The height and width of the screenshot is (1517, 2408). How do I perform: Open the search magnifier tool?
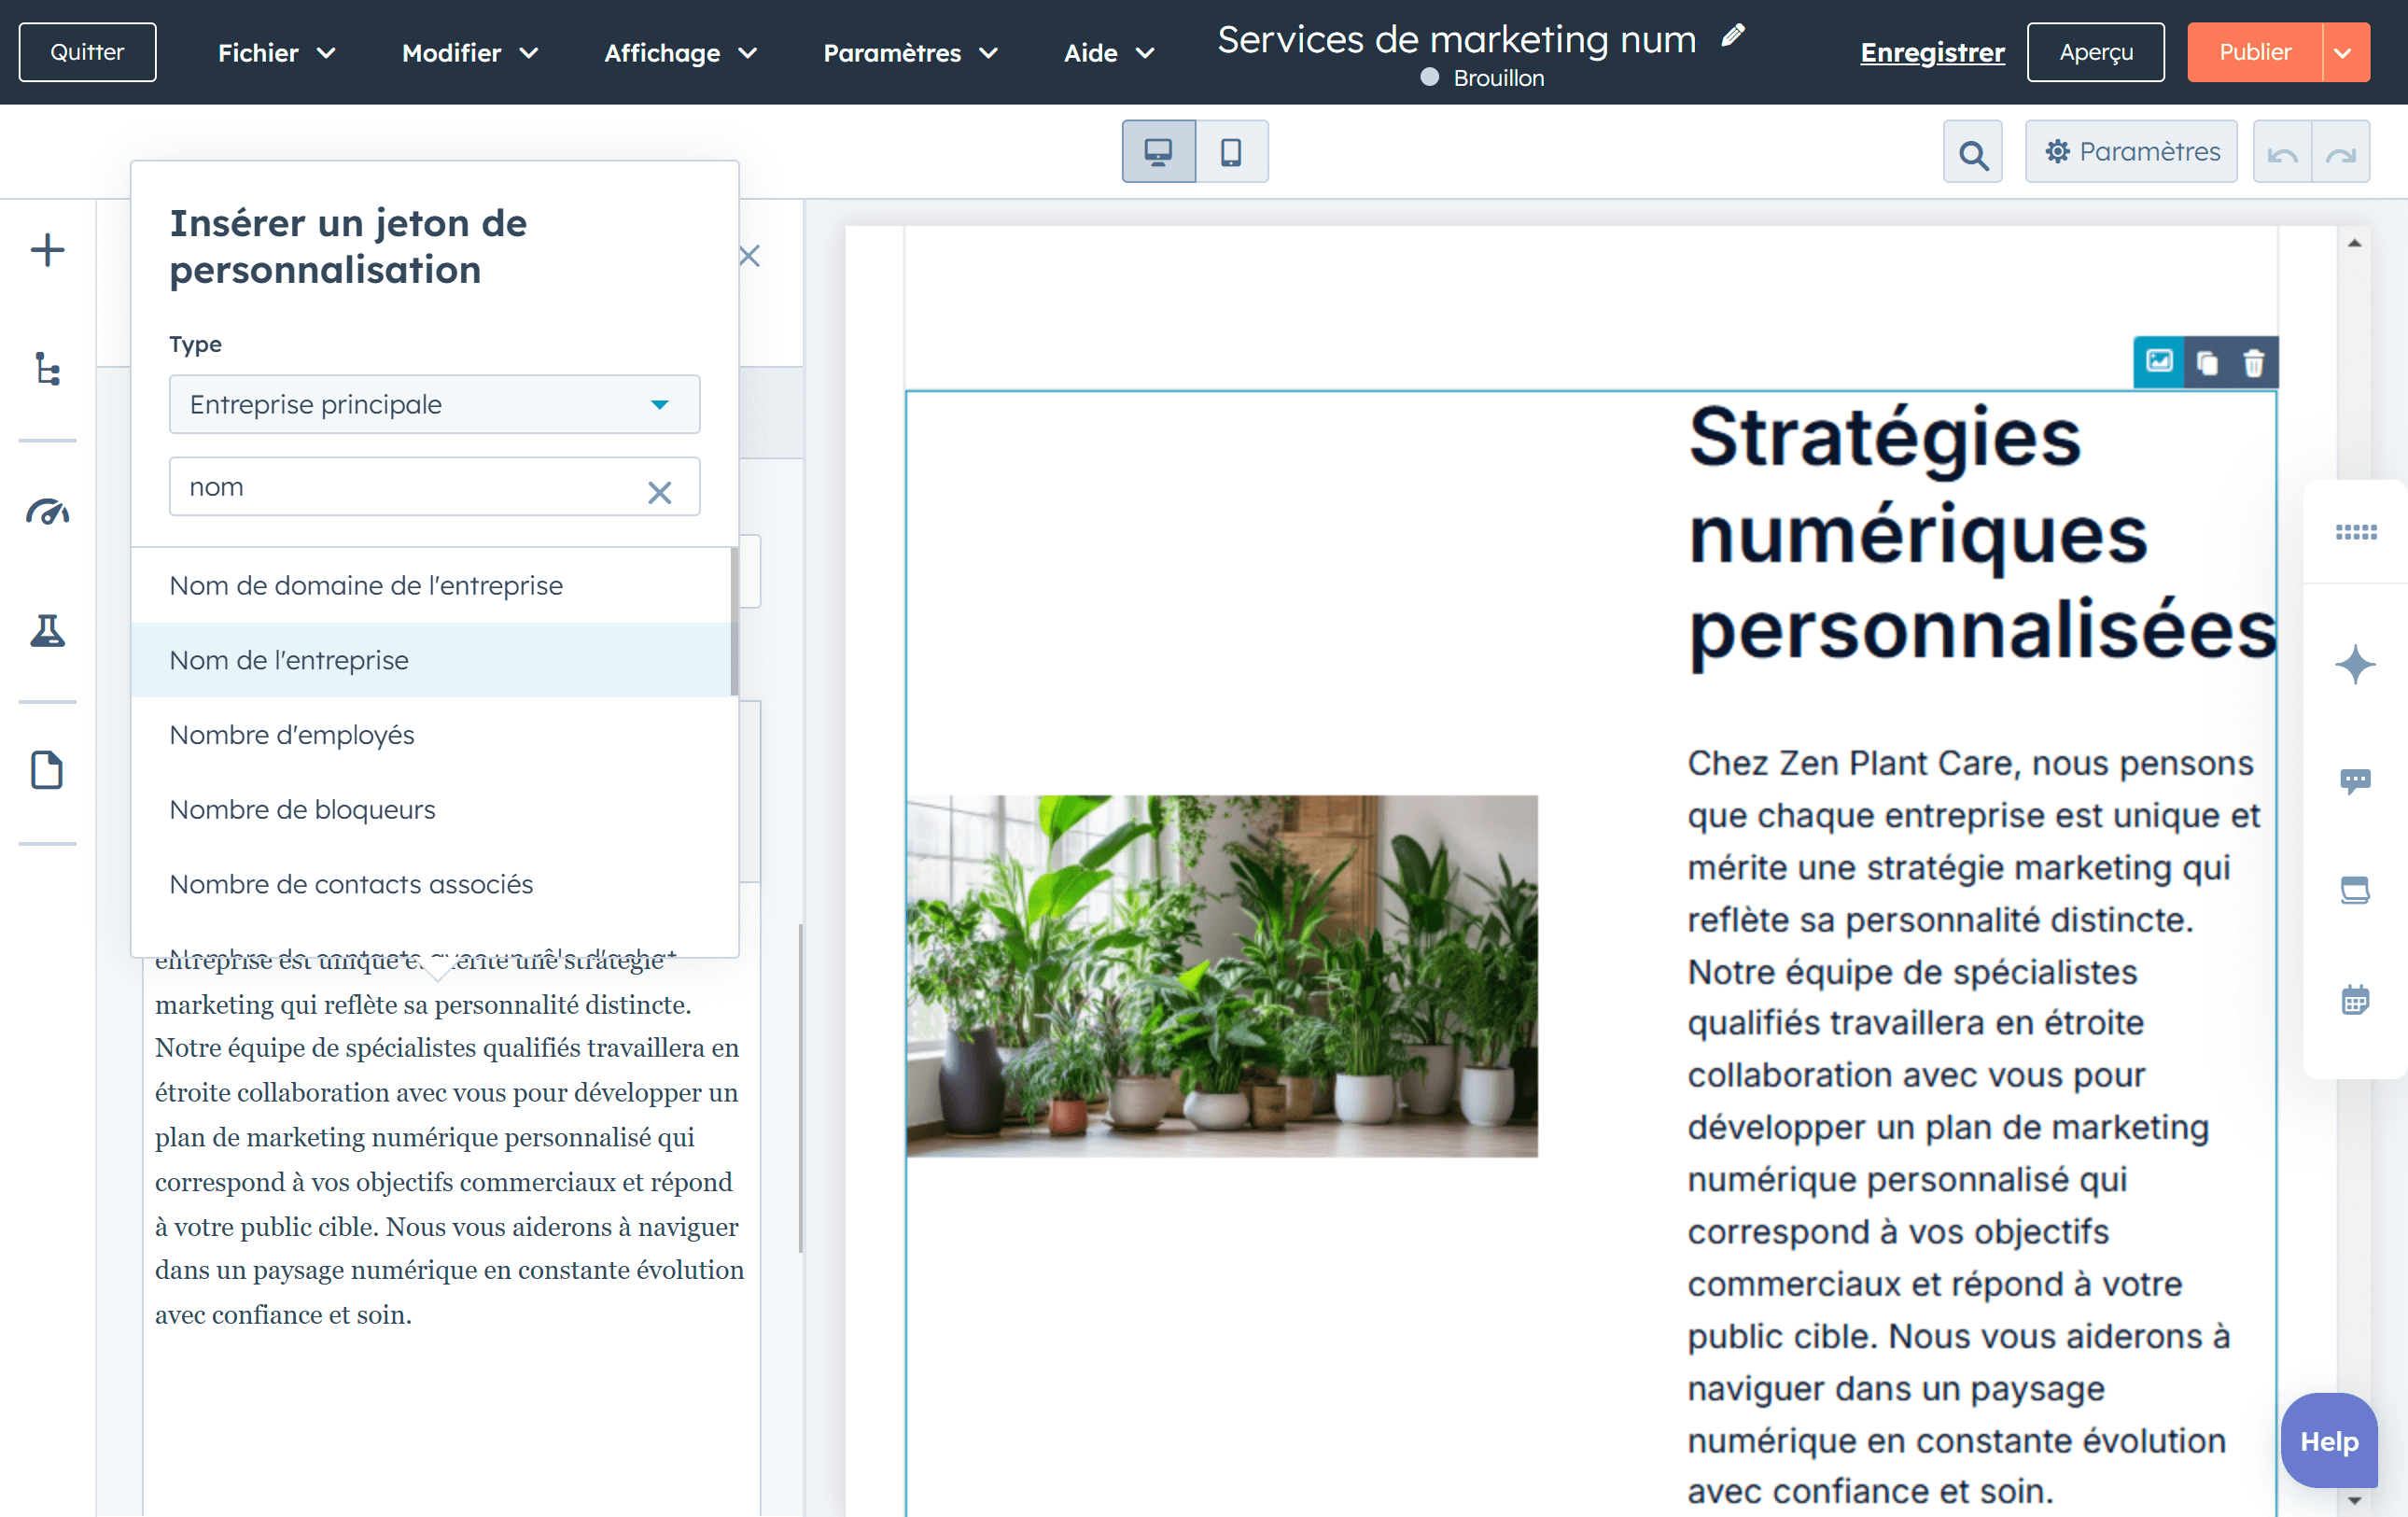[1972, 153]
